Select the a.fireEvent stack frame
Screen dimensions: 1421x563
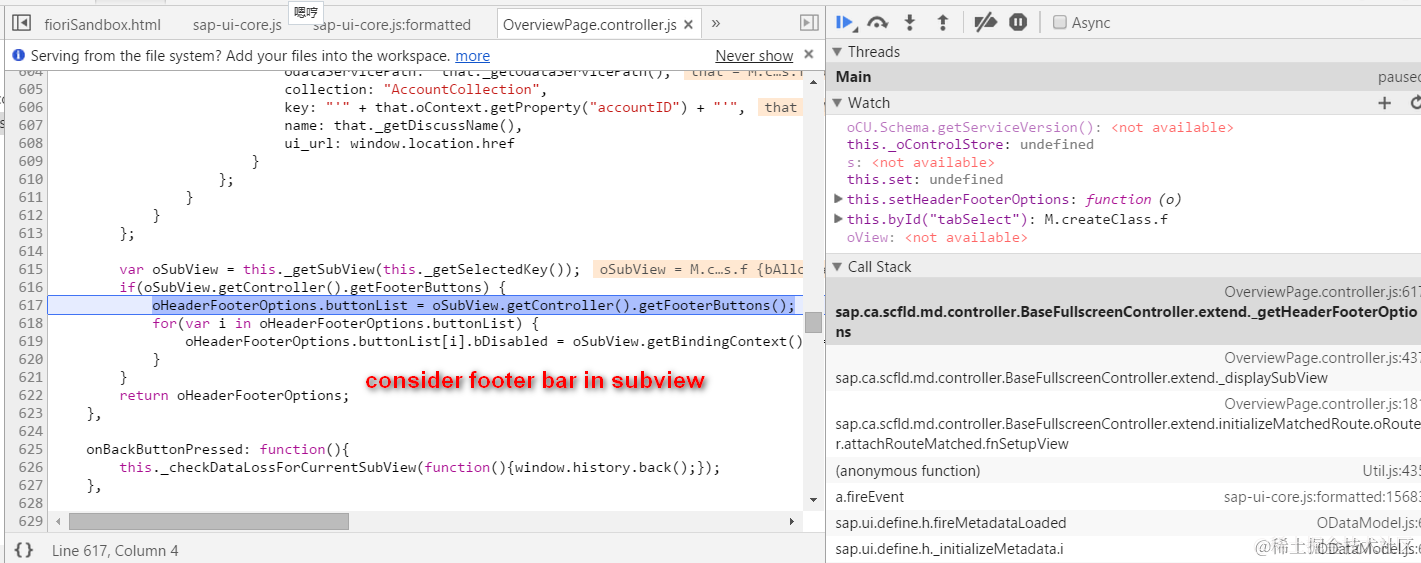pos(1123,497)
